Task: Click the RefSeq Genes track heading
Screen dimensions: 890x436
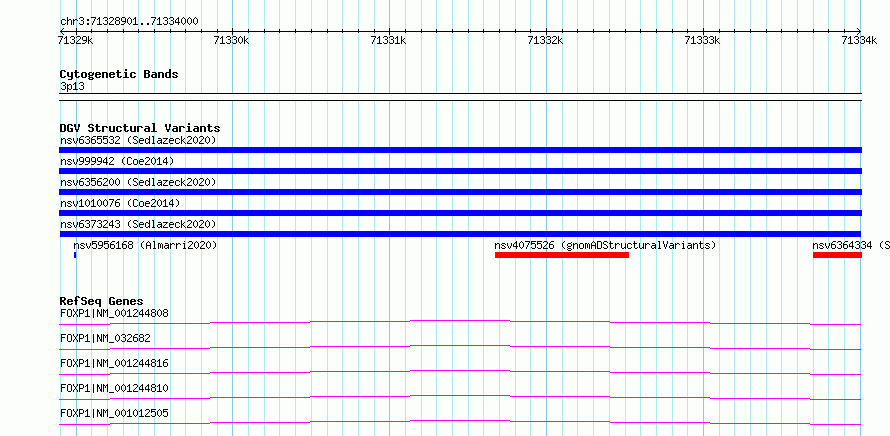Action: click(x=102, y=301)
